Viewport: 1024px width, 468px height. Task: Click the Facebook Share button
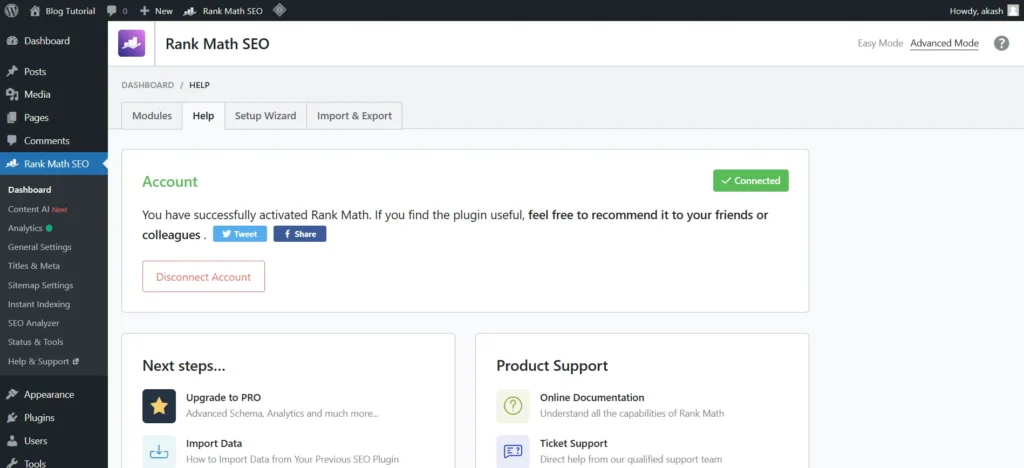coord(300,234)
